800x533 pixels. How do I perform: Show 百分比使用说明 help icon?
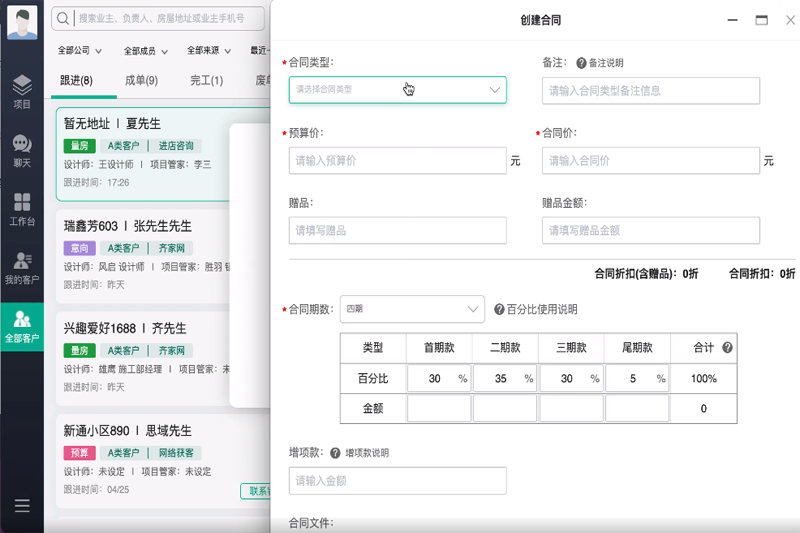point(499,309)
